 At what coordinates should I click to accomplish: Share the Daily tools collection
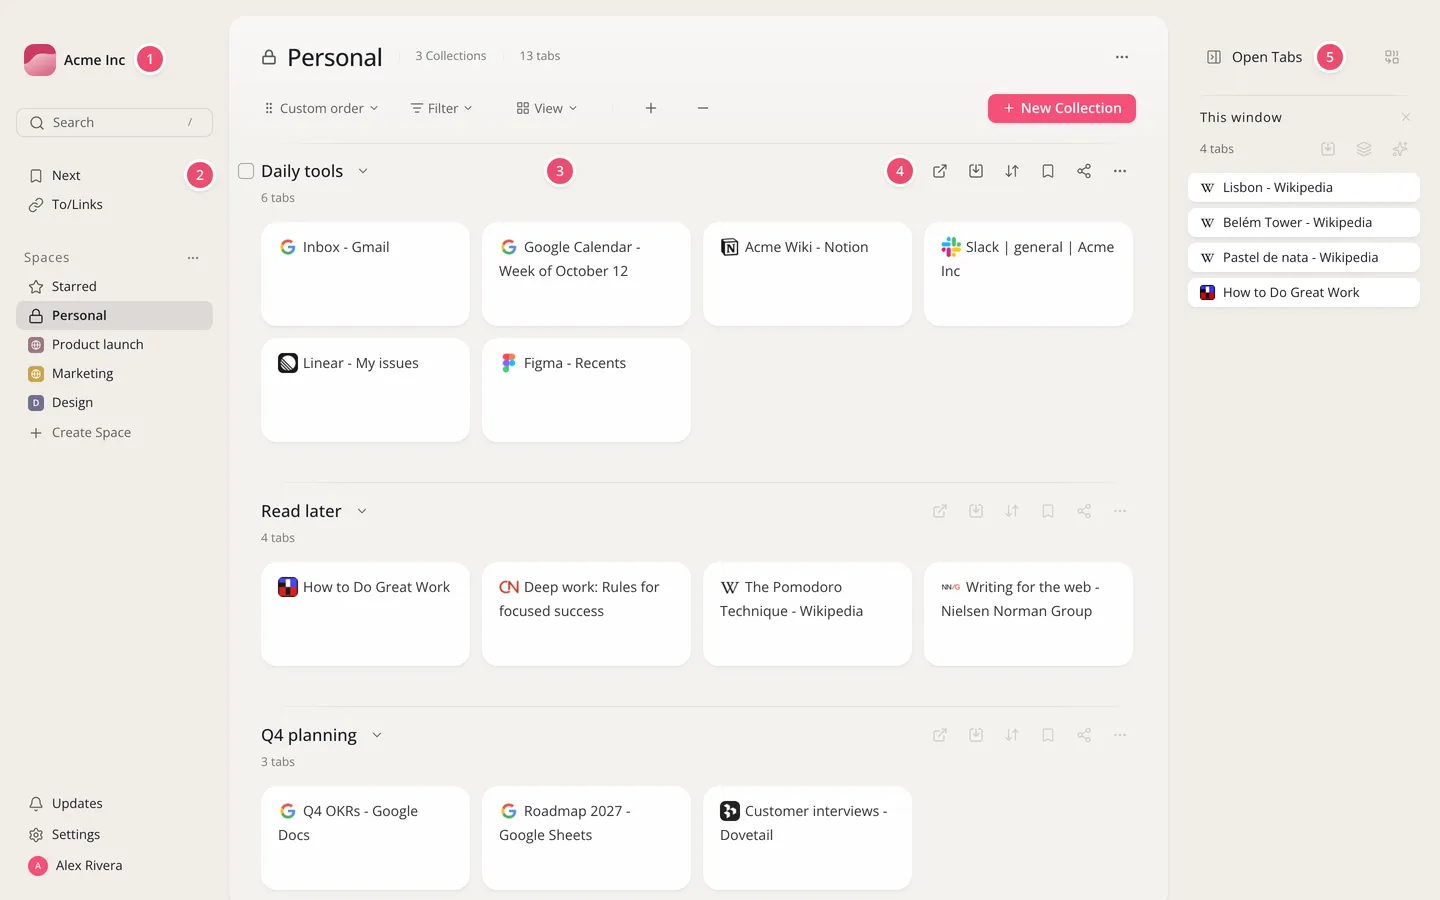pyautogui.click(x=1084, y=171)
